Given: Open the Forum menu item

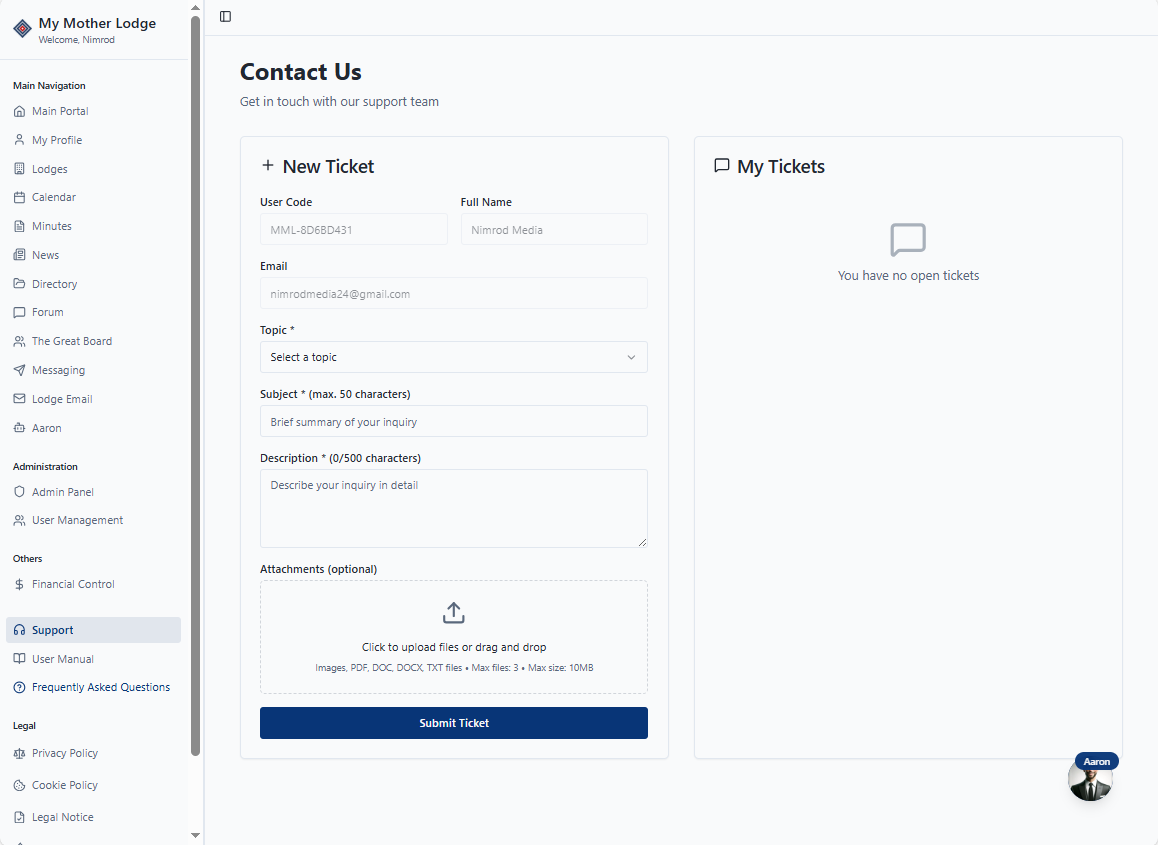Looking at the screenshot, I should point(47,312).
